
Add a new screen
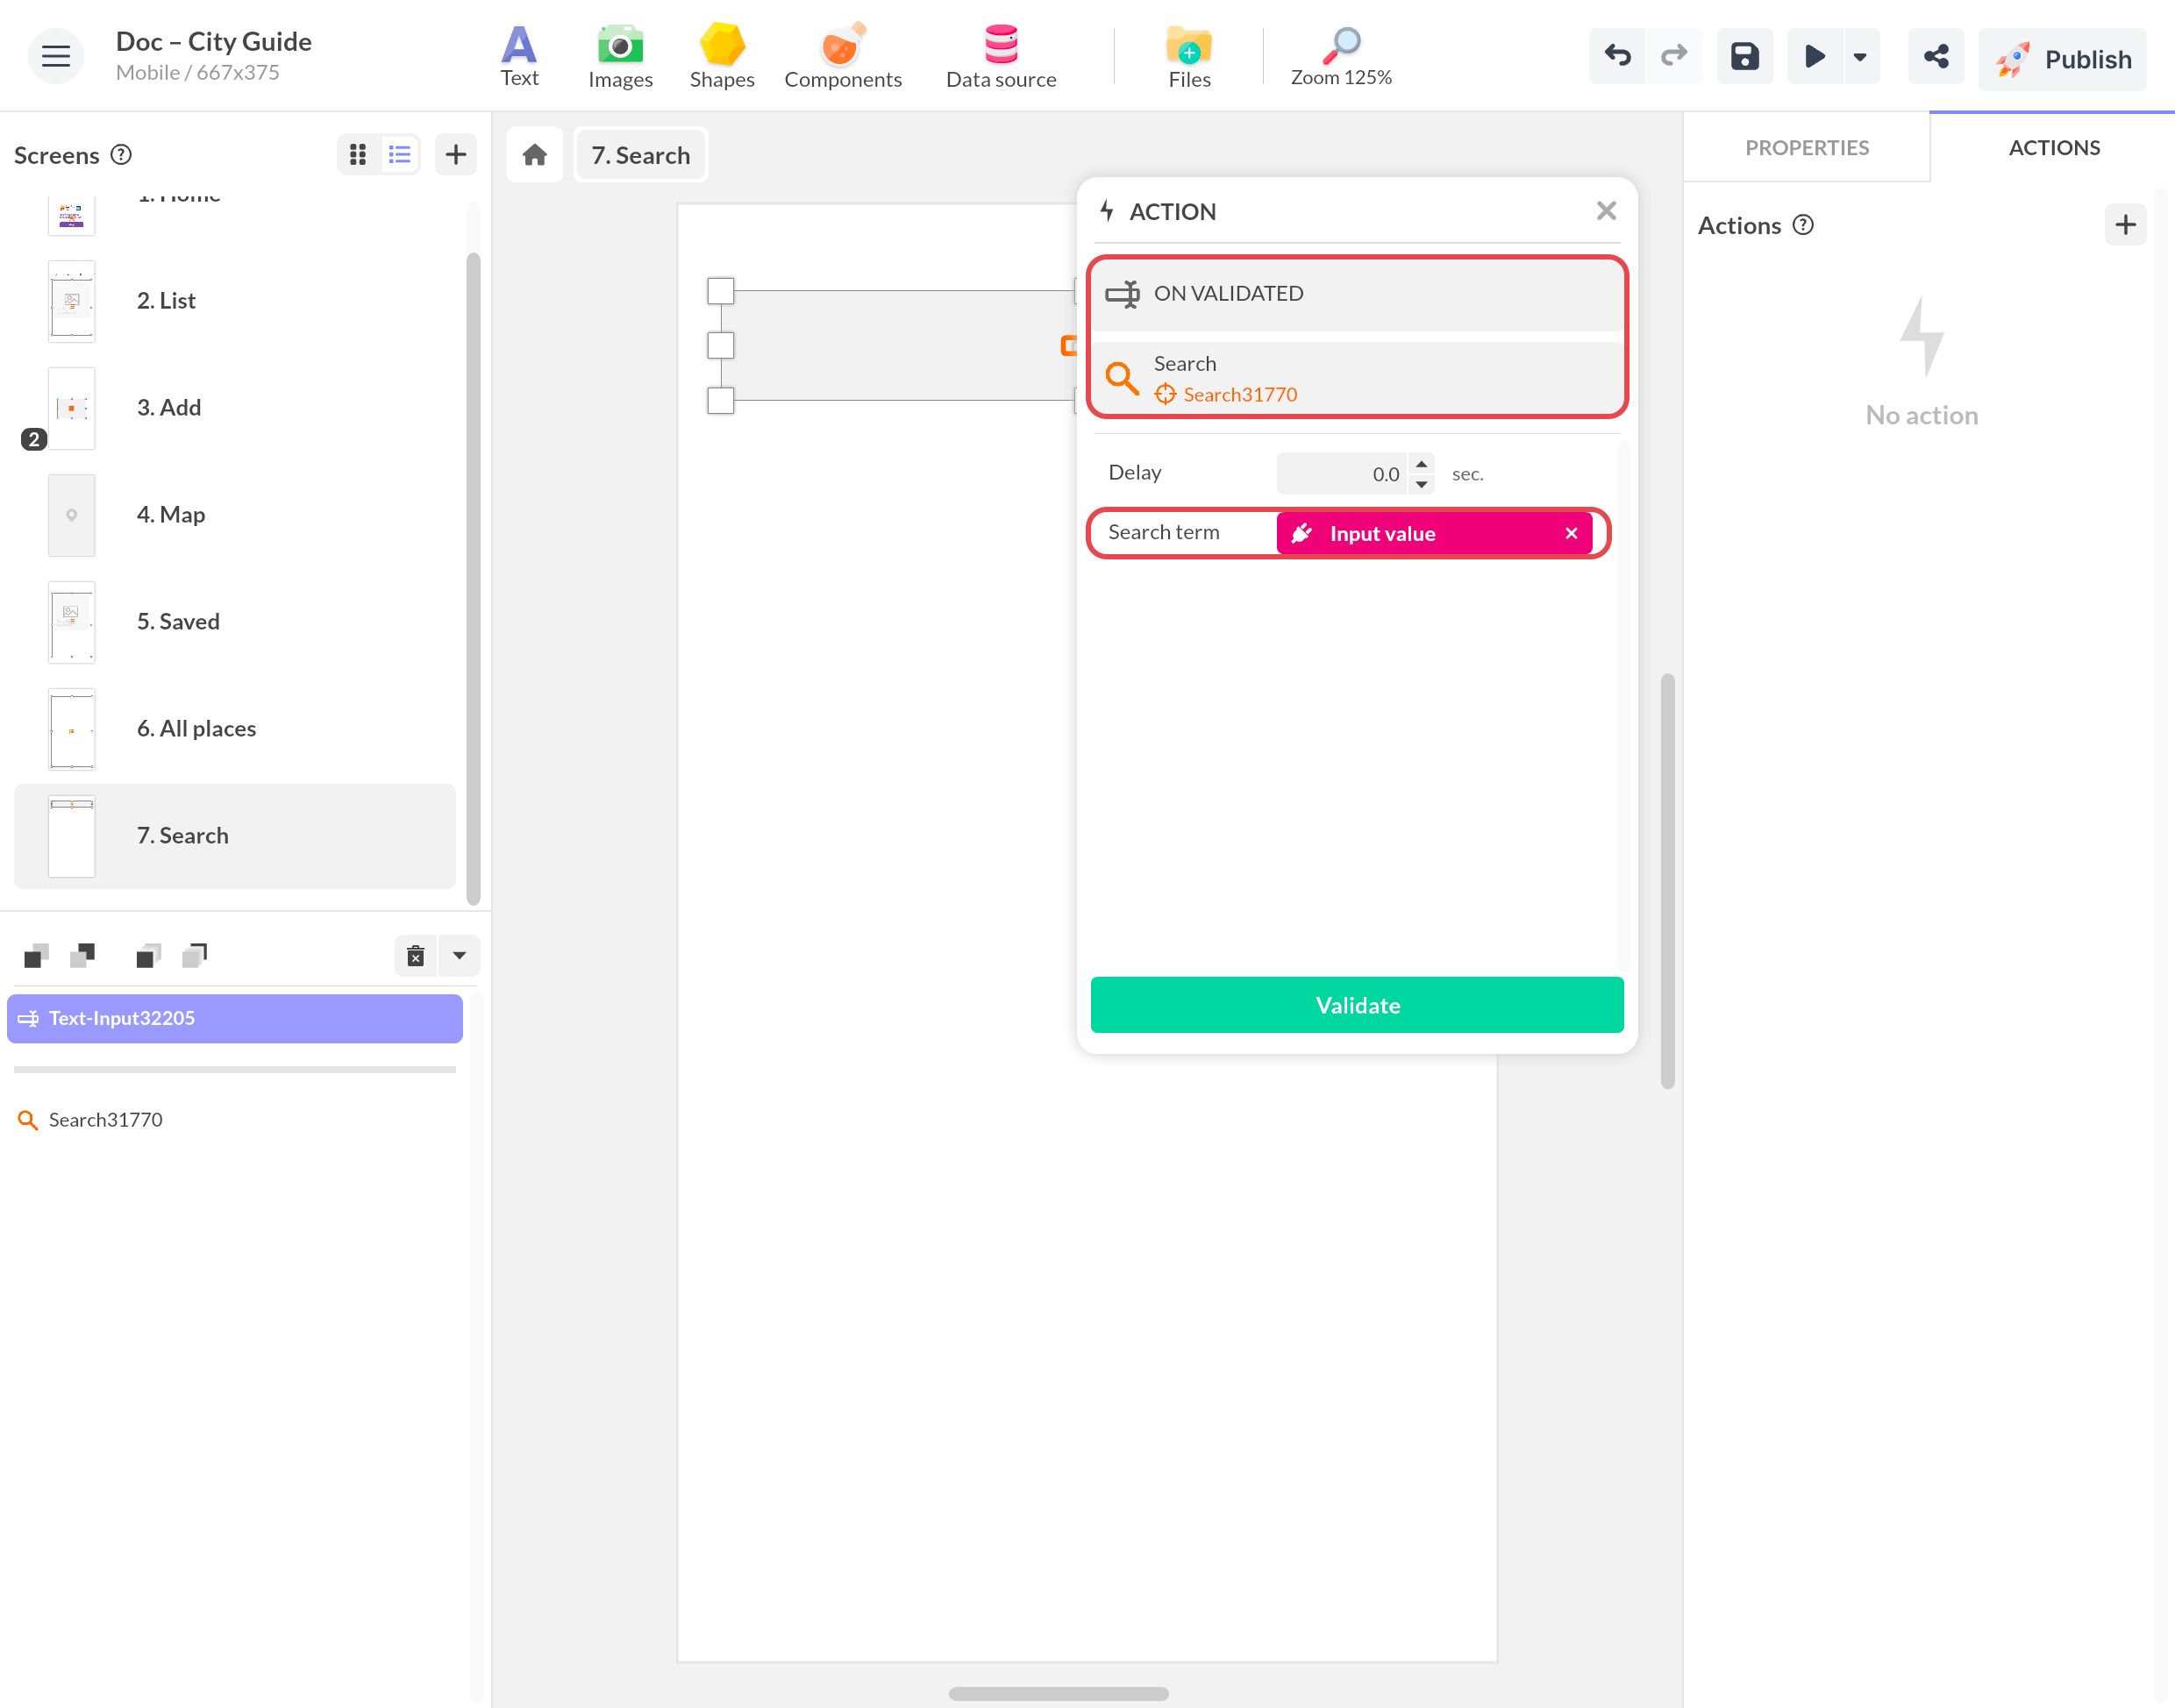456,154
